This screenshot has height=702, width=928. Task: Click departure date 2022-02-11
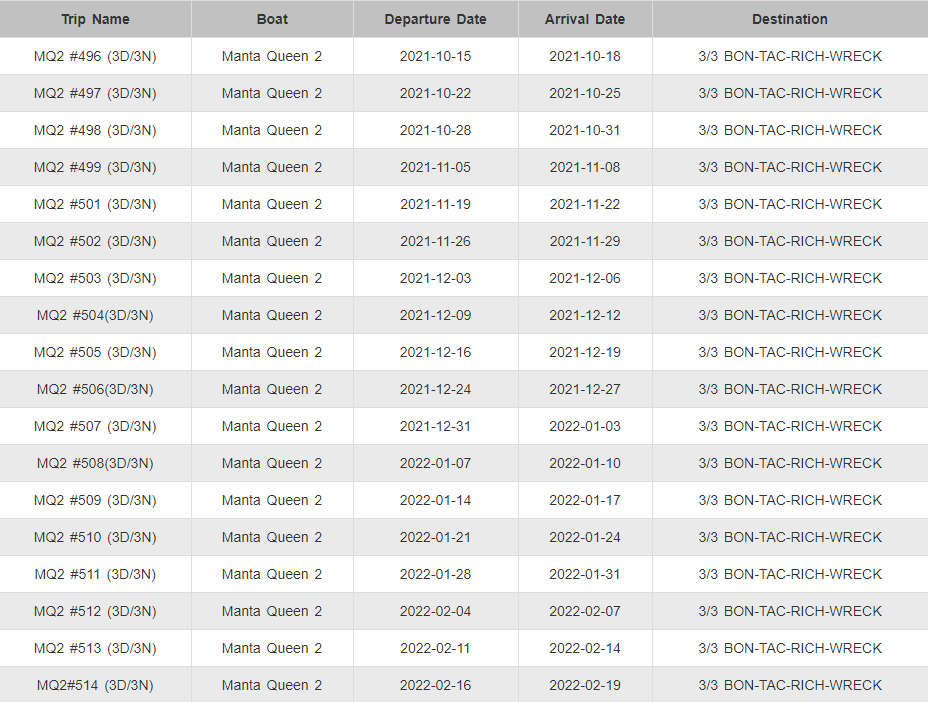(x=436, y=648)
